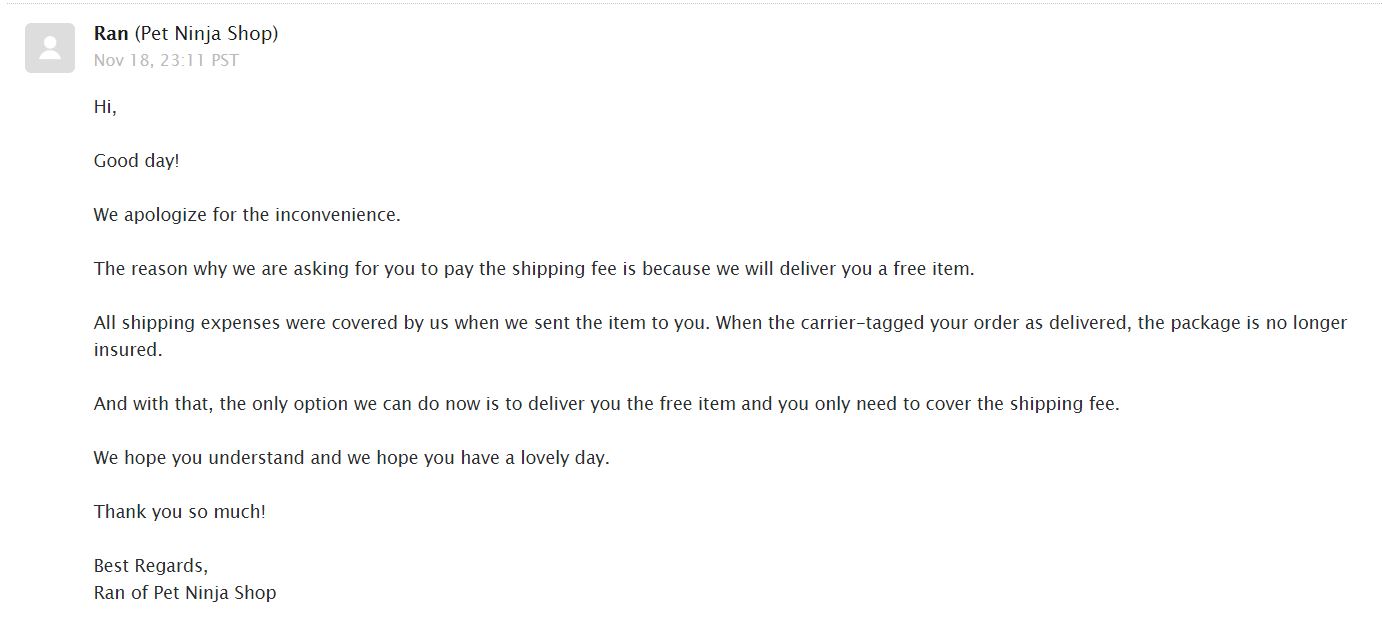
Task: Click the (Pet Ninja Shop) label in header
Action: click(x=206, y=34)
